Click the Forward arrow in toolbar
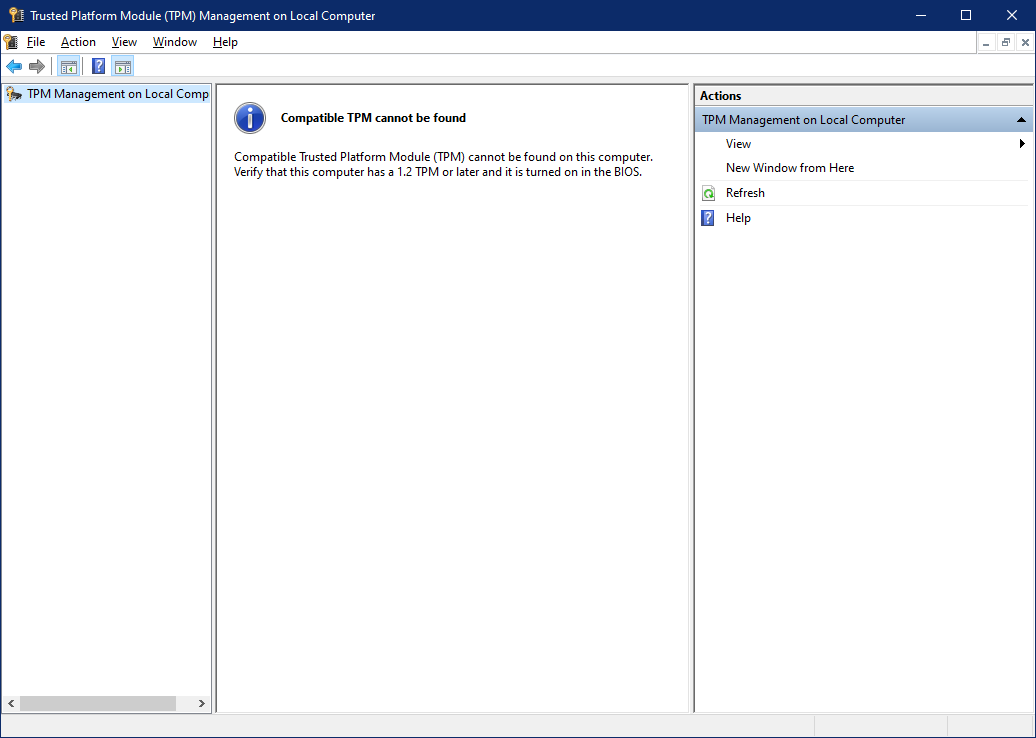 point(37,66)
